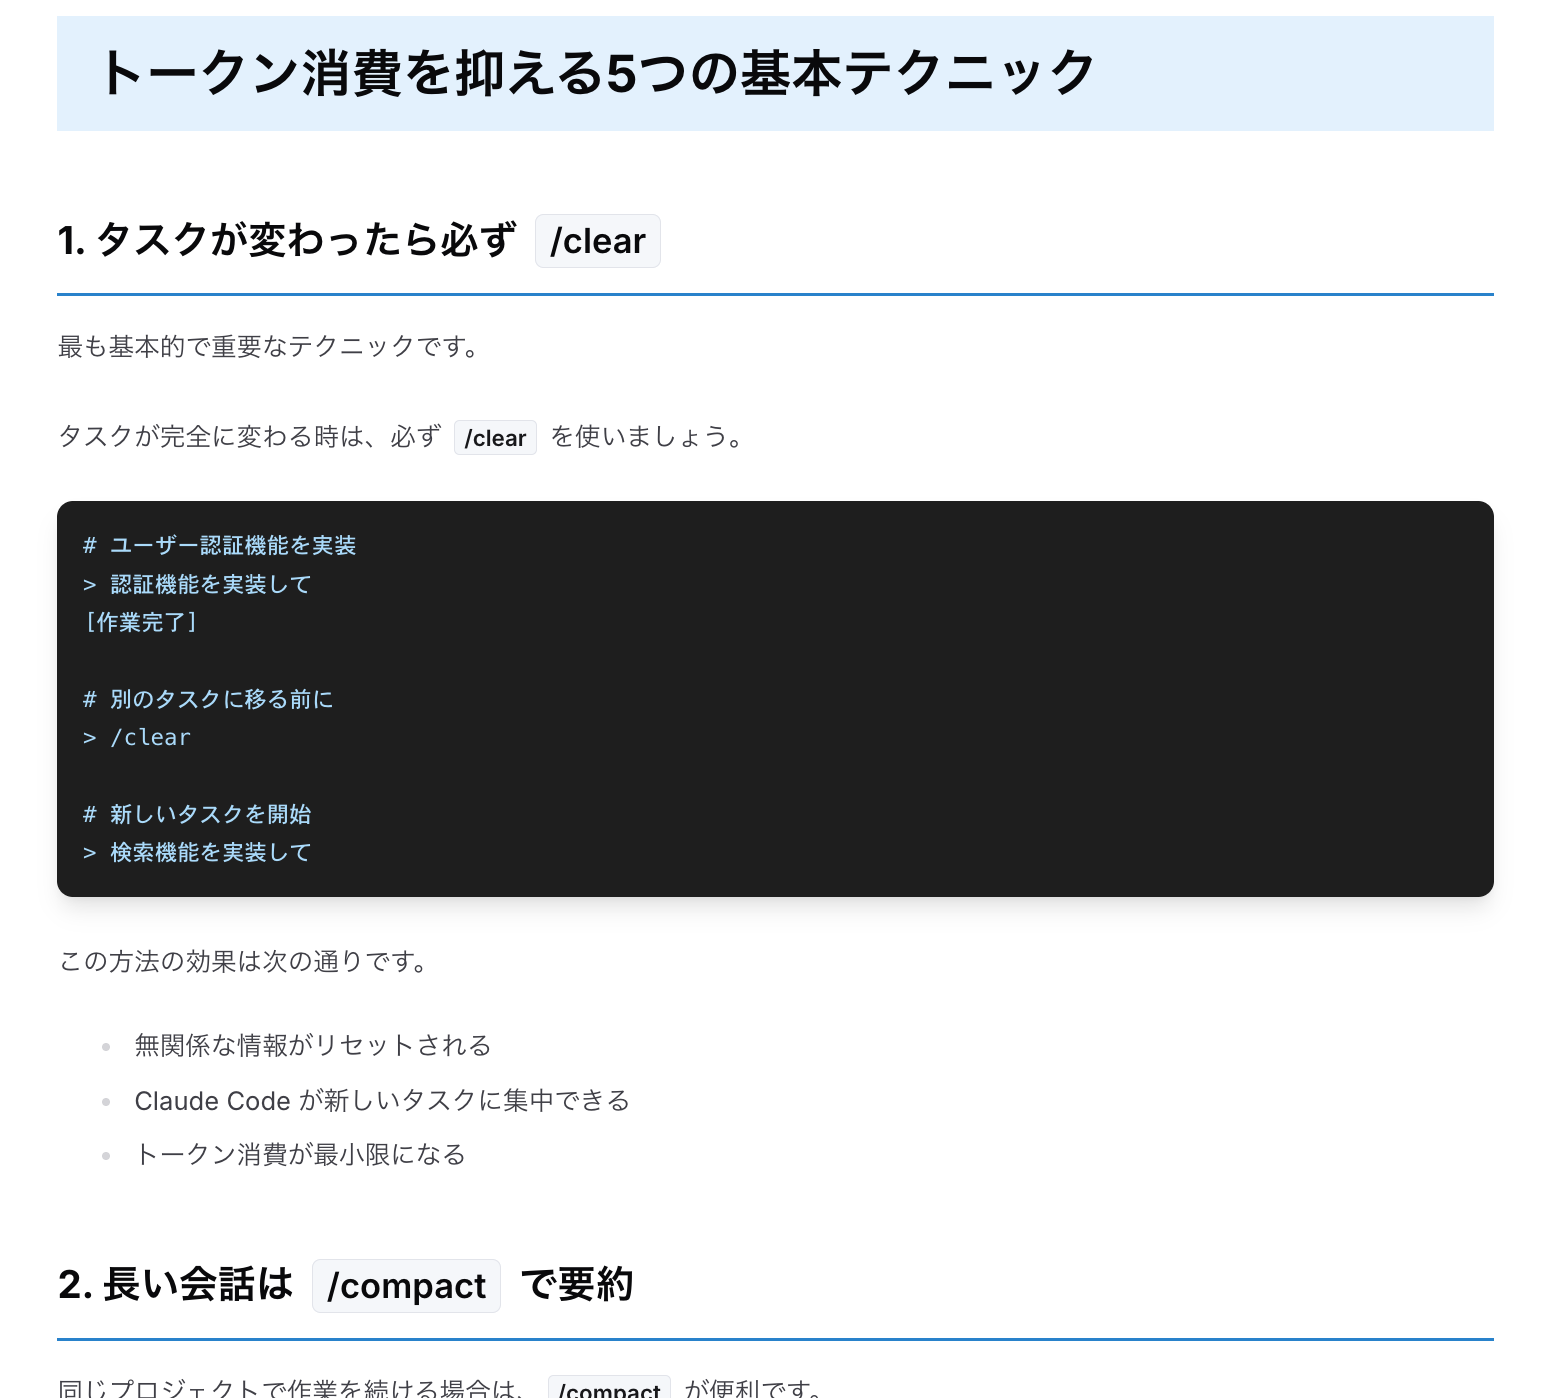Click code comment # 新しいタスクを開始

pos(197,814)
